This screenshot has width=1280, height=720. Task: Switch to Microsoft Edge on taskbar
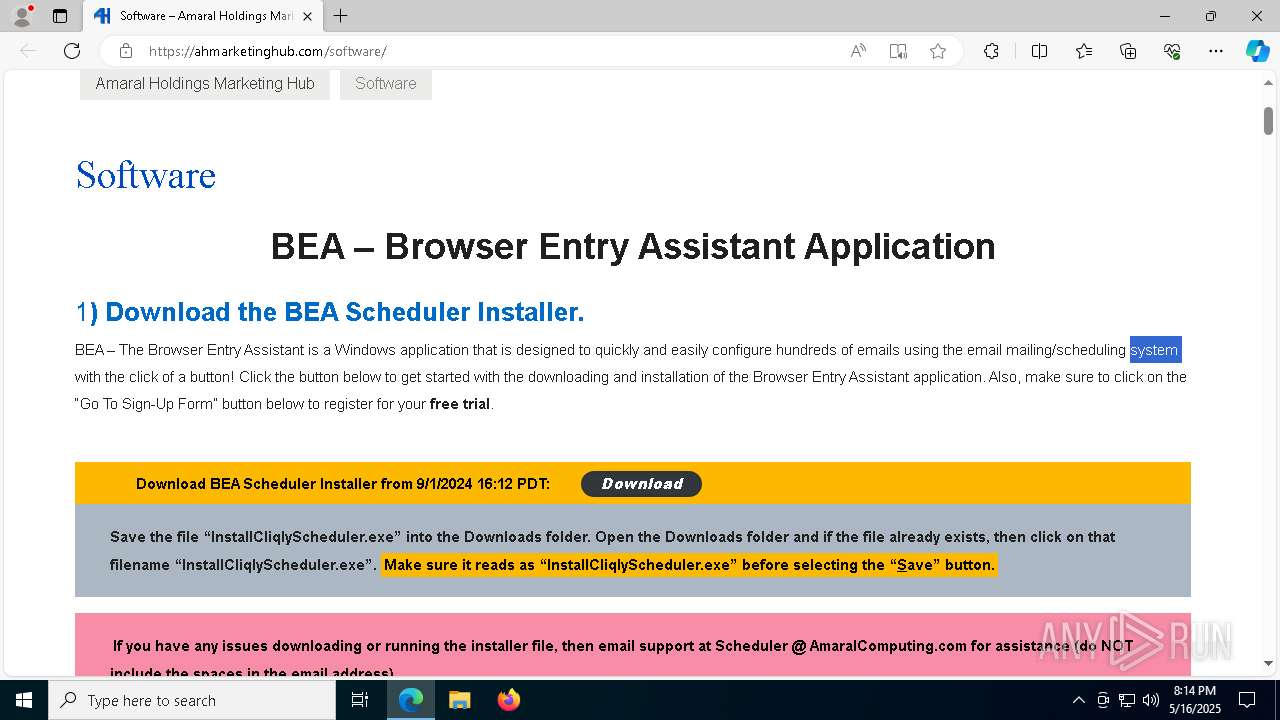click(x=411, y=700)
